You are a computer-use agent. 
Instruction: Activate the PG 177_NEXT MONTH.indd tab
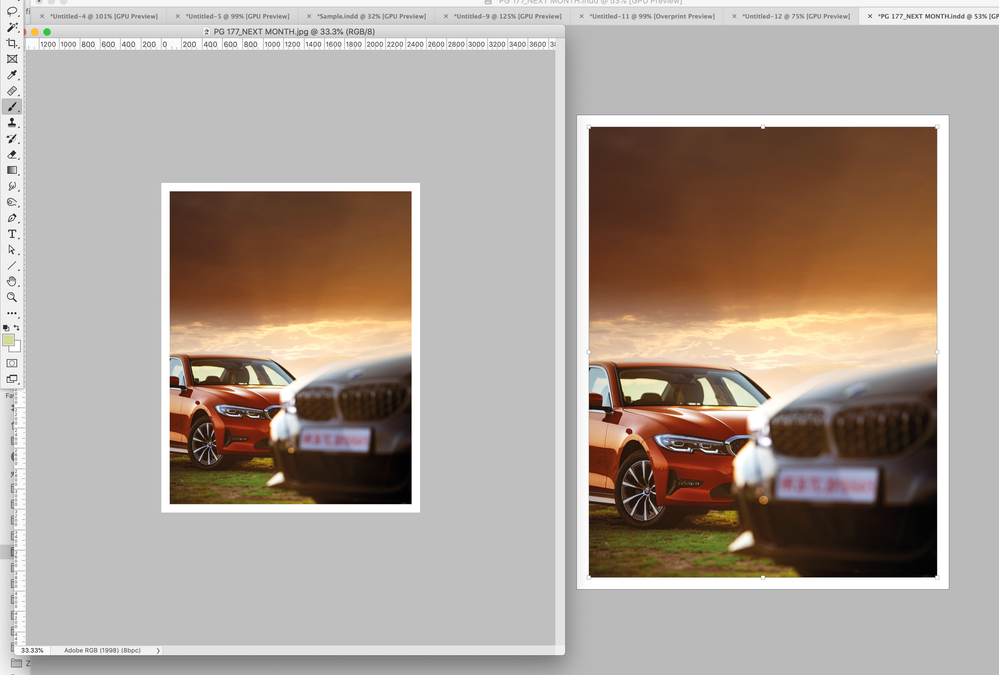click(x=930, y=16)
